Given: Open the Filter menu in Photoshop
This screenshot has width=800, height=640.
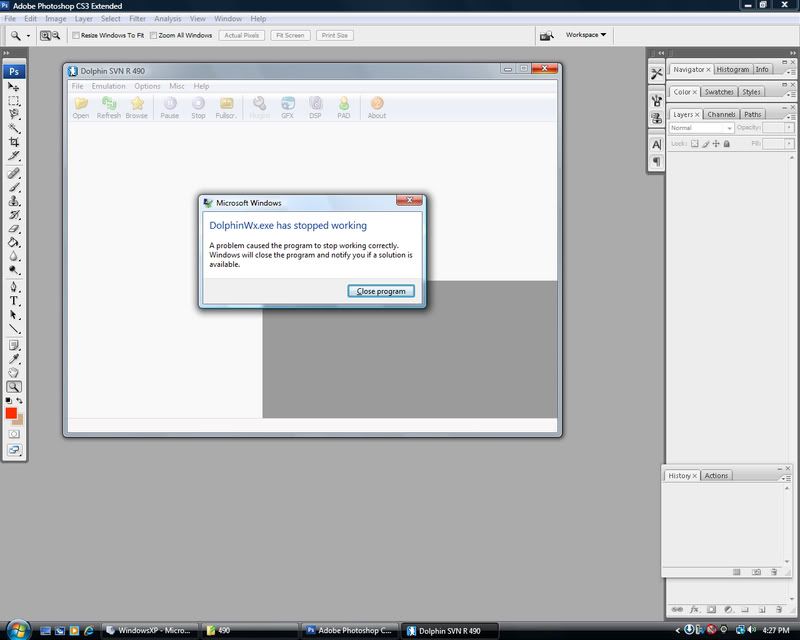Looking at the screenshot, I should (x=137, y=18).
